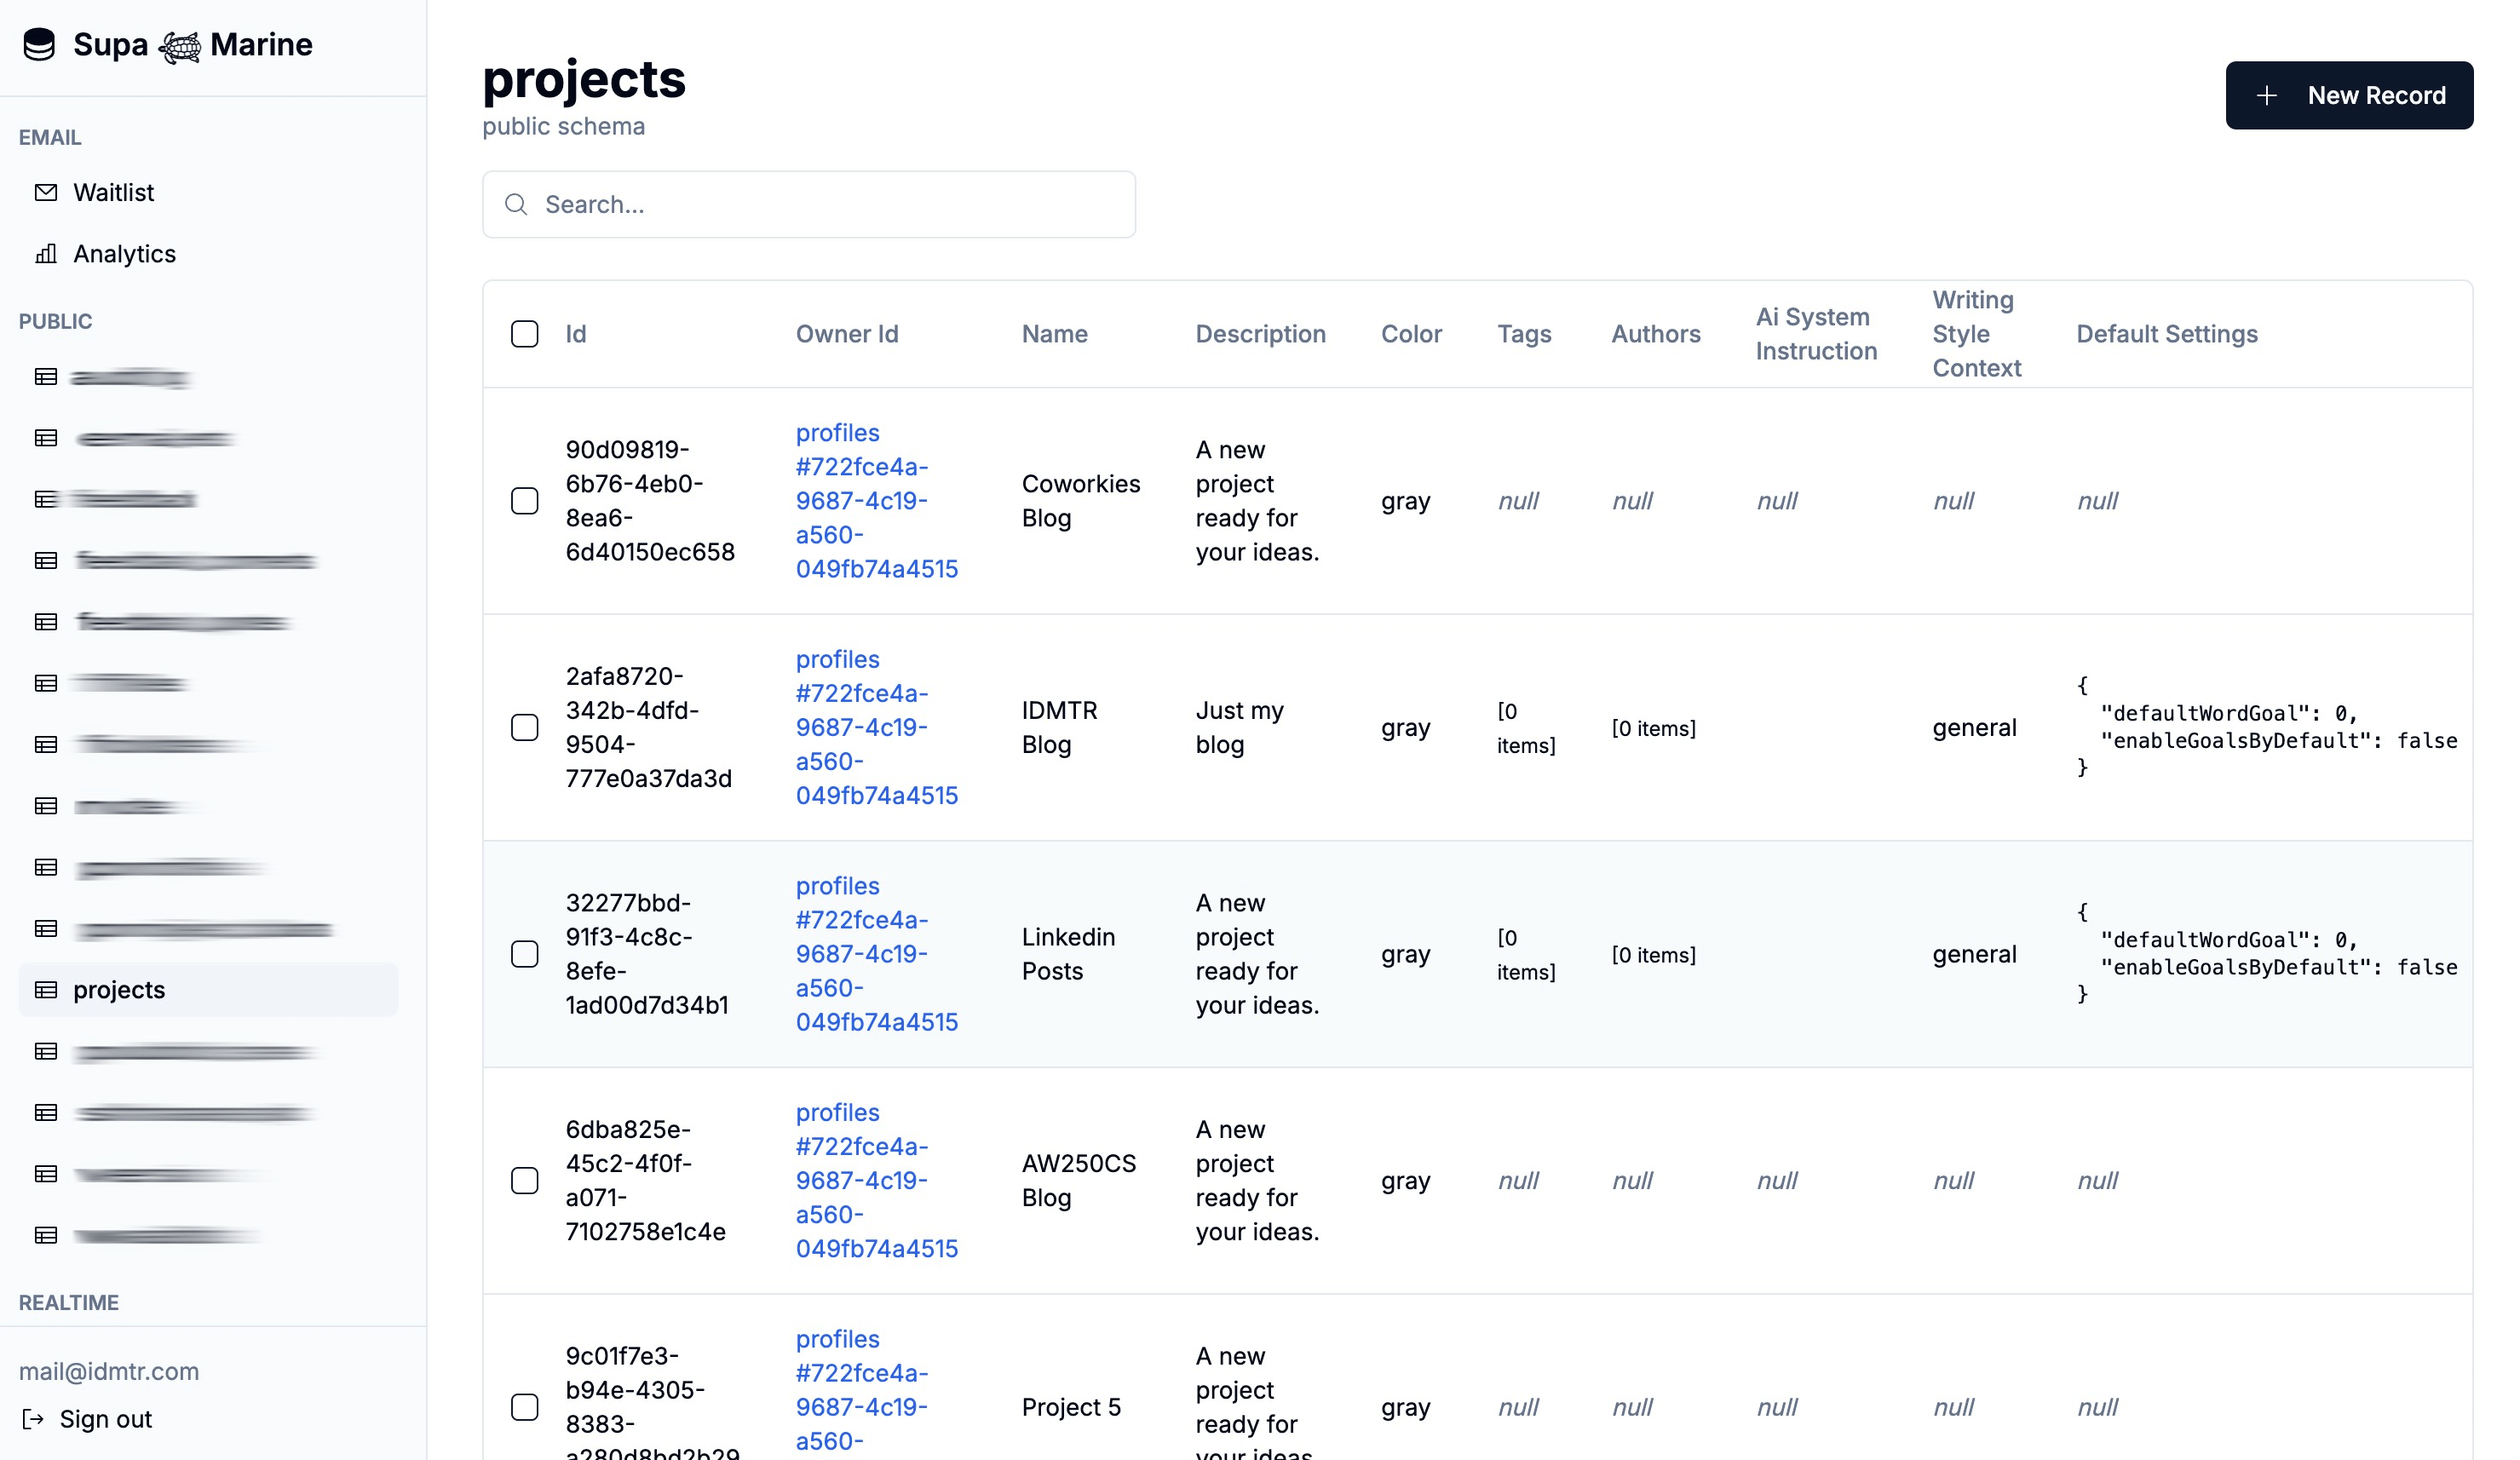Screen dimensions: 2520x1460
Task: Select the Linkedin Posts row checkbox
Action: [x=525, y=954]
